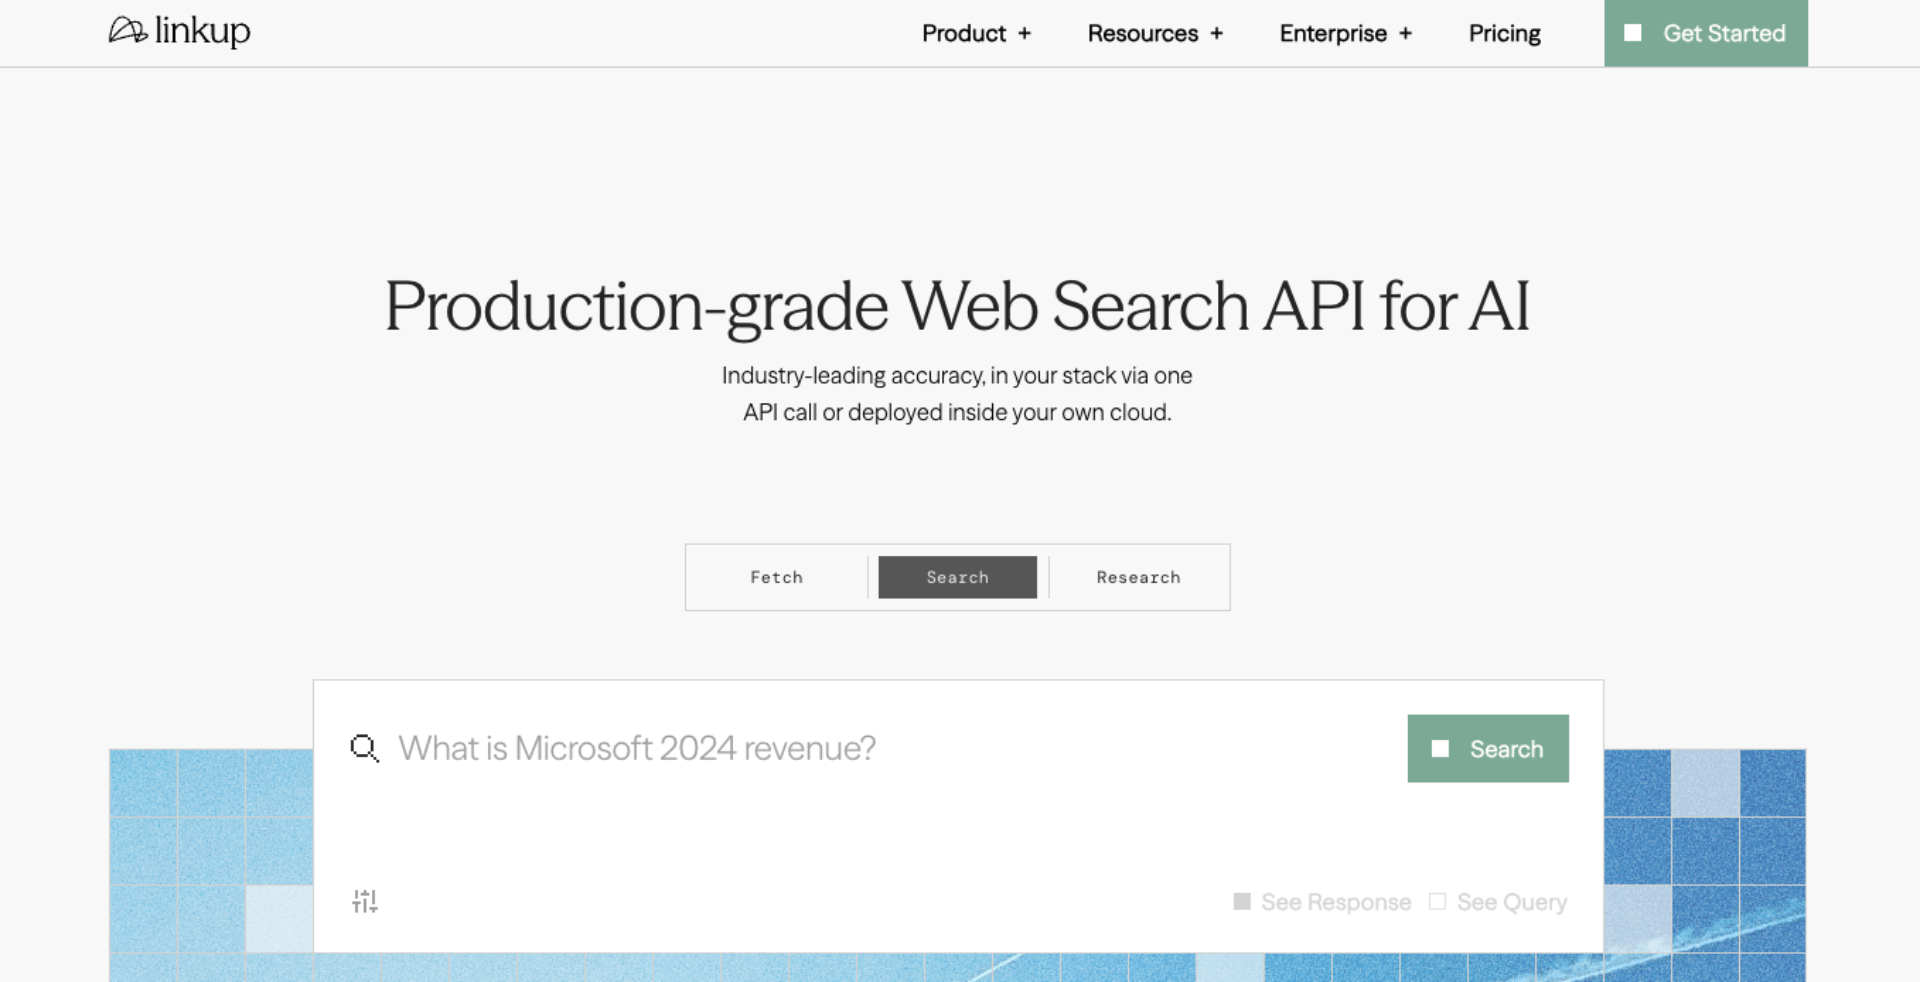Click the Industry-leading accuracy subtitle text
Viewport: 1920px width, 982px height.
[x=957, y=394]
